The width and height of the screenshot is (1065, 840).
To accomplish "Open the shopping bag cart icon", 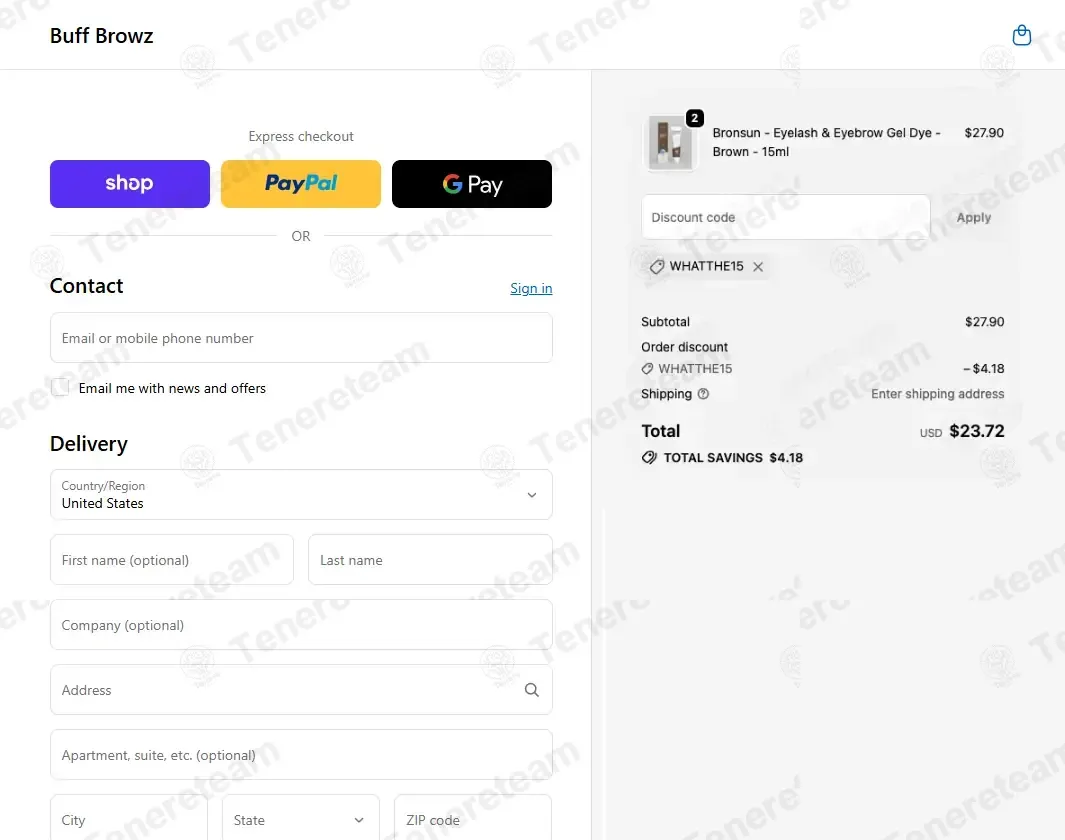I will click(1021, 36).
